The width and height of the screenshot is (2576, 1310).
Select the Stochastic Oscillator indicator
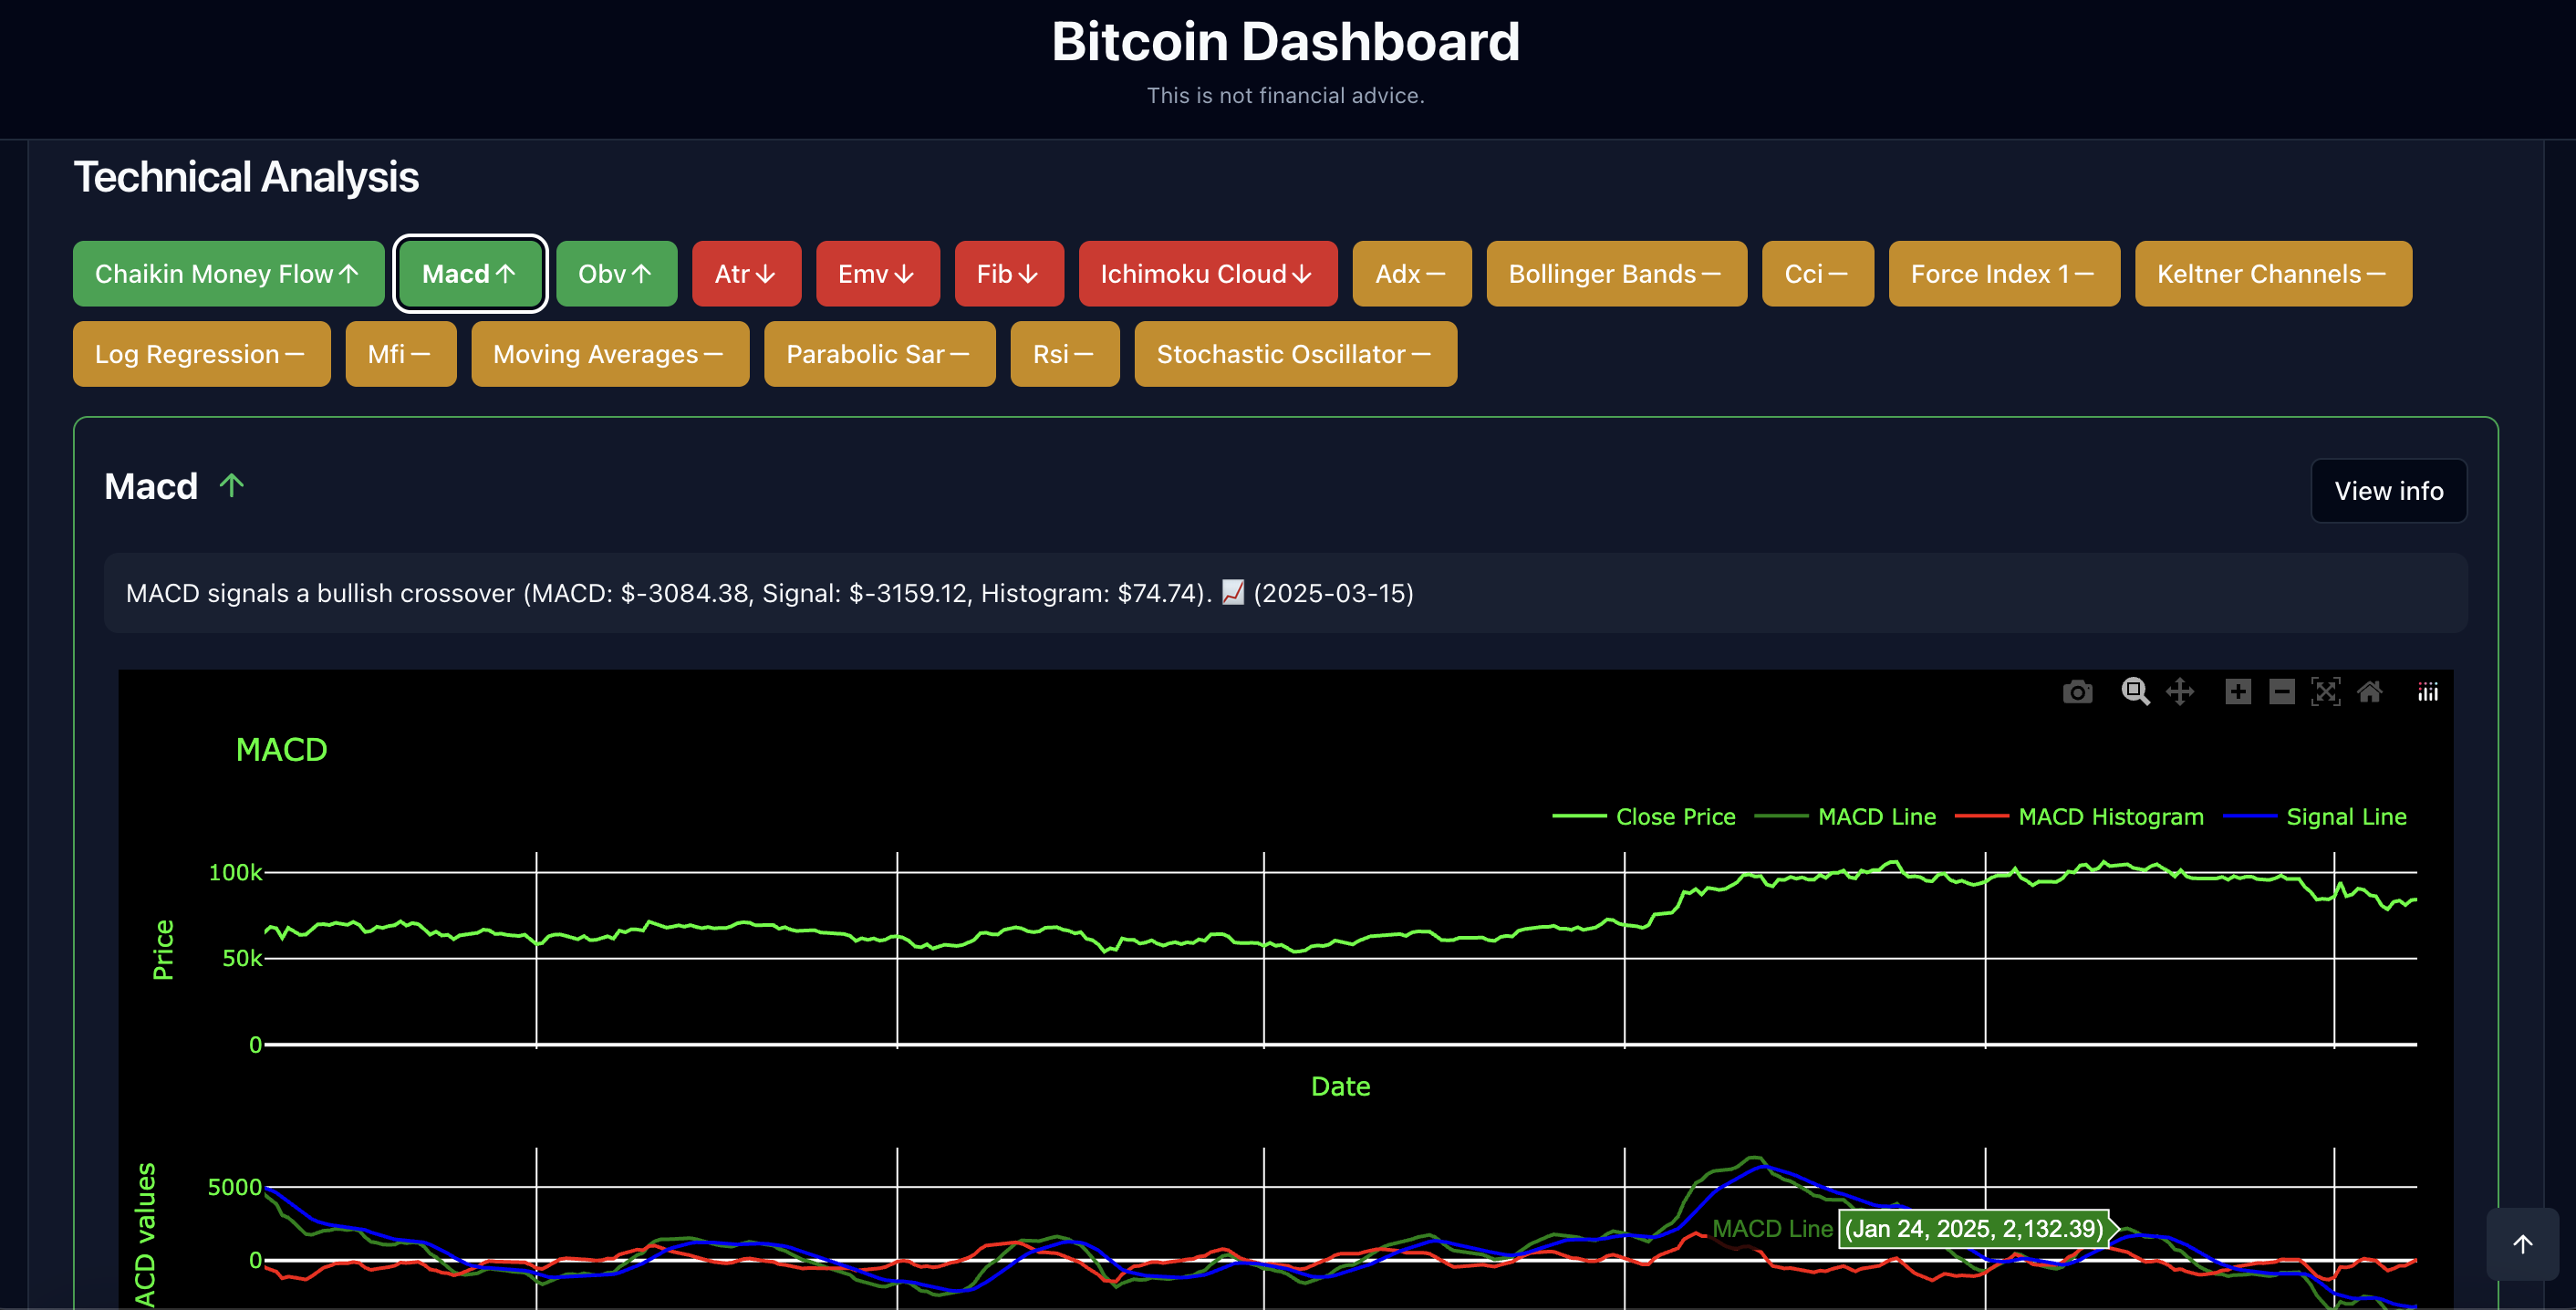1295,354
